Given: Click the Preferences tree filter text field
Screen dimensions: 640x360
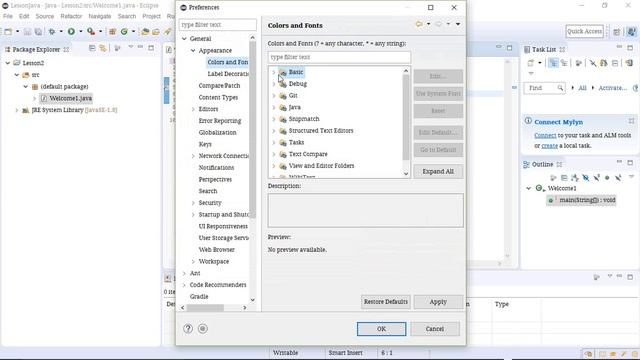Looking at the screenshot, I should click(218, 25).
